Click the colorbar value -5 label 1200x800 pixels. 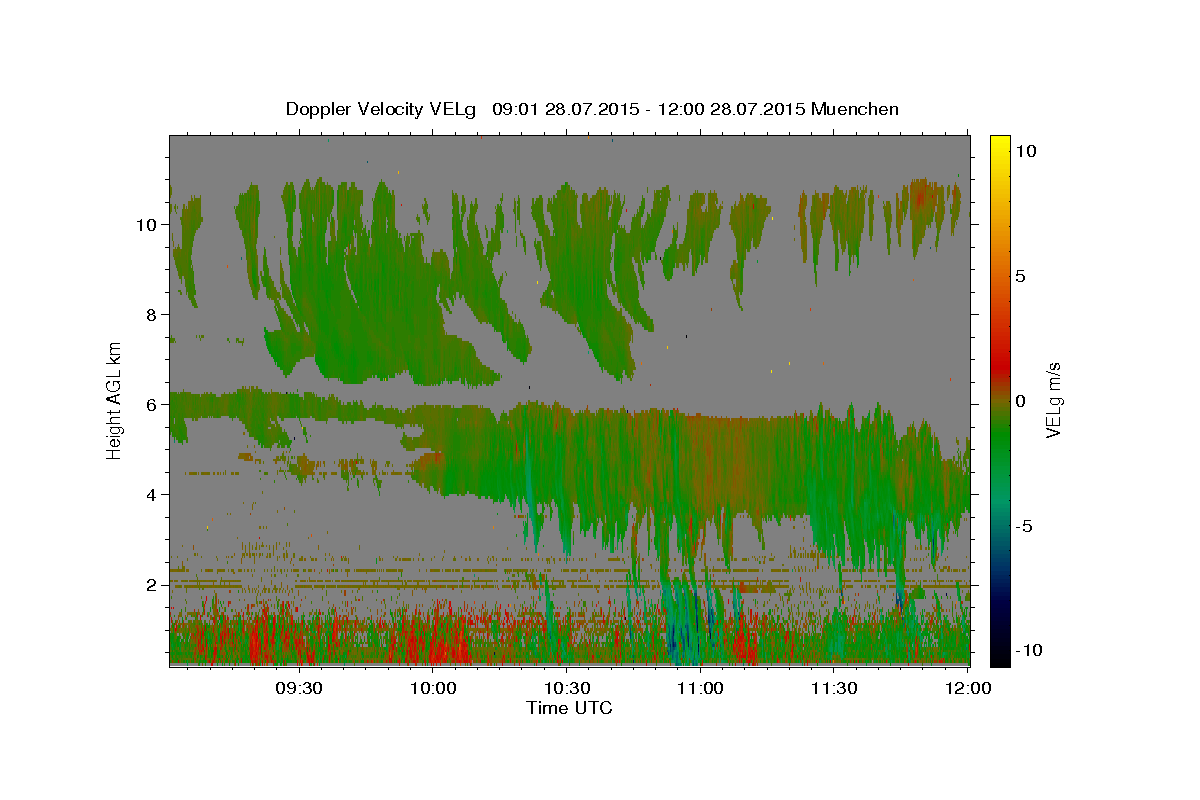click(1023, 525)
